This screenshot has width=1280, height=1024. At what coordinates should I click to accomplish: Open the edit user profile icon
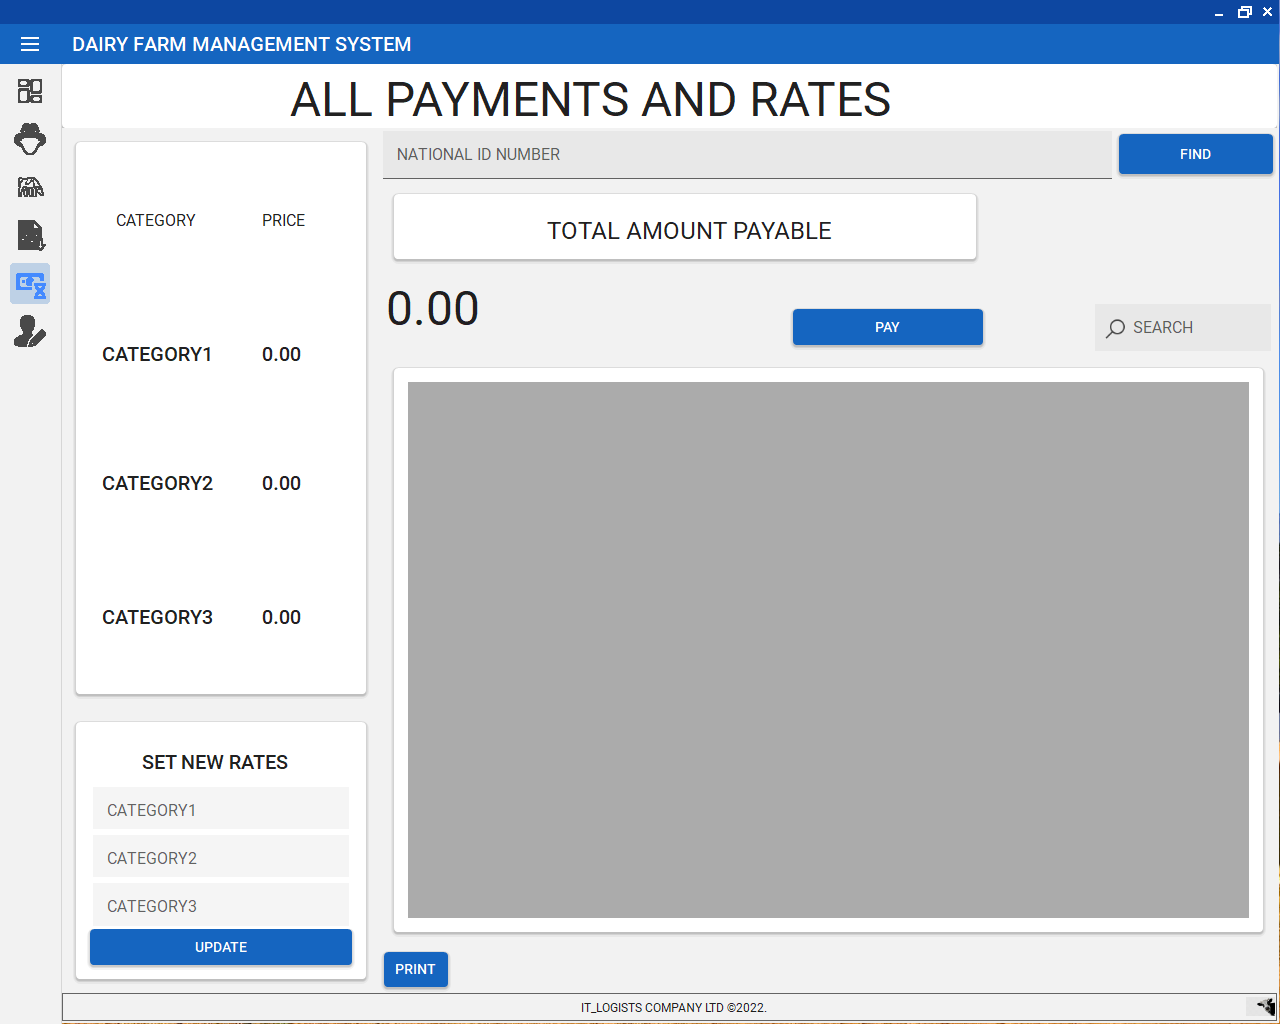click(x=30, y=331)
